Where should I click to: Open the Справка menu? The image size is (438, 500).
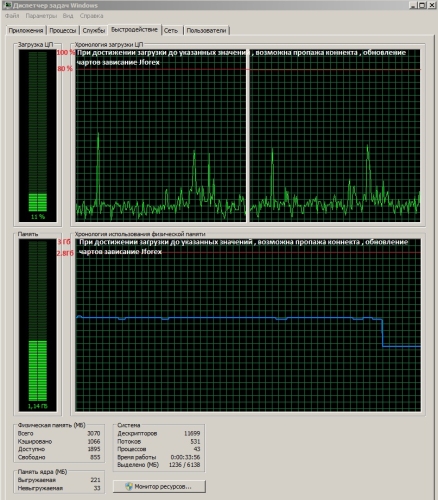point(91,16)
